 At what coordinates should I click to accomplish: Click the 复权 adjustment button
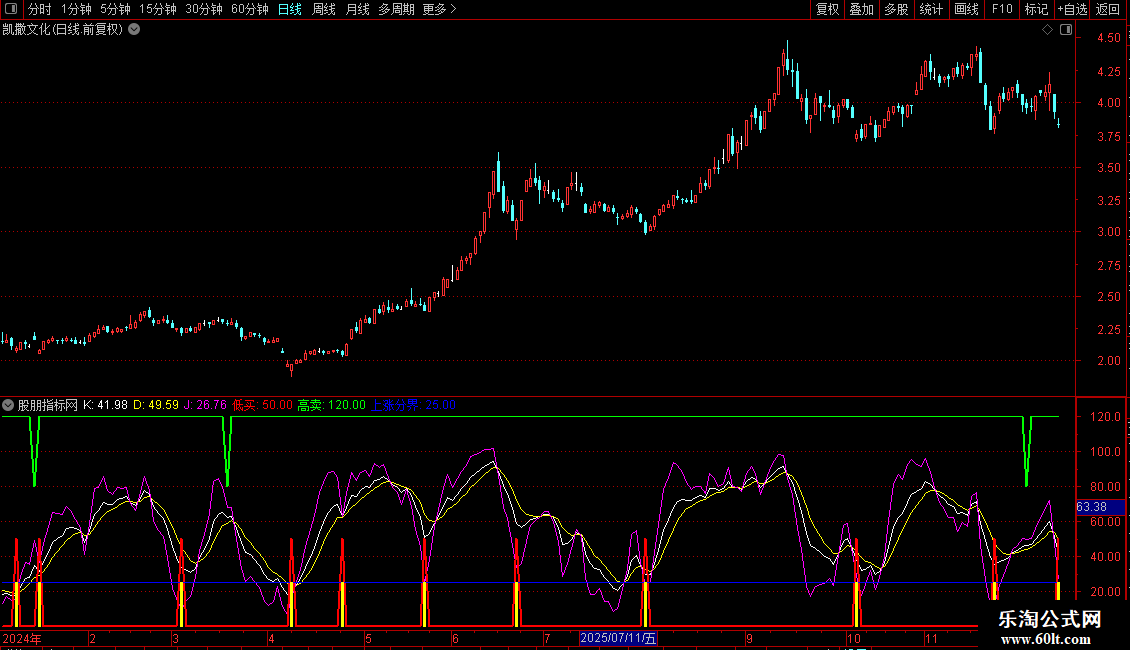(827, 9)
